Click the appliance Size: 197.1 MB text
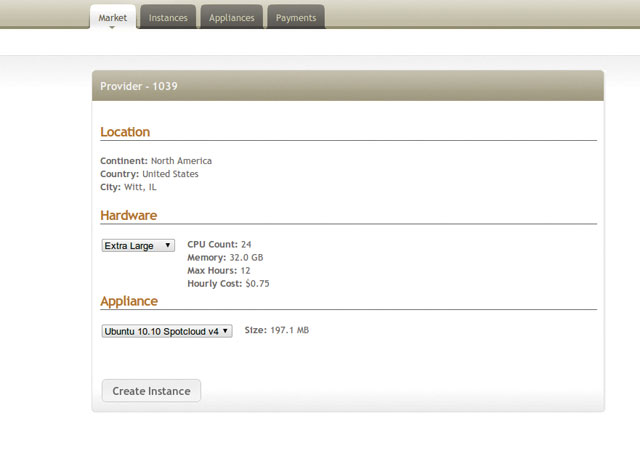The image size is (640, 453). point(277,330)
